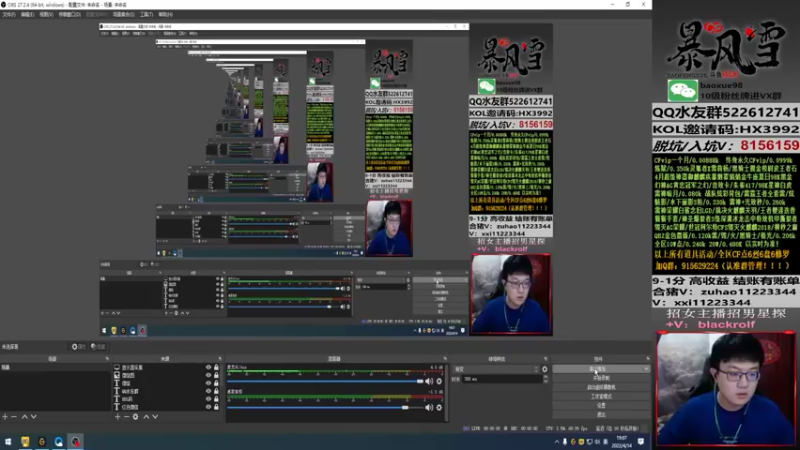800x450 pixels.
Task: Decrease transition duration stepper down arrow
Action: pos(546,381)
